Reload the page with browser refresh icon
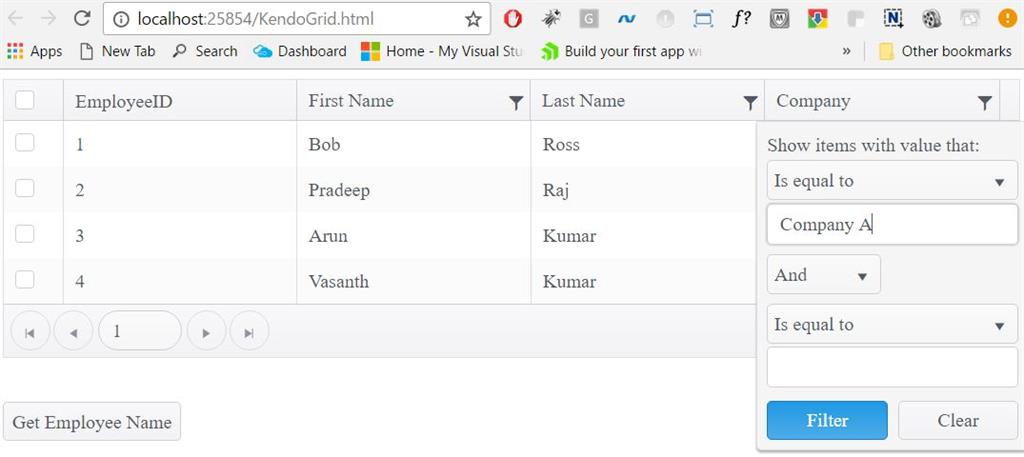The height and width of the screenshot is (457, 1024). click(82, 18)
